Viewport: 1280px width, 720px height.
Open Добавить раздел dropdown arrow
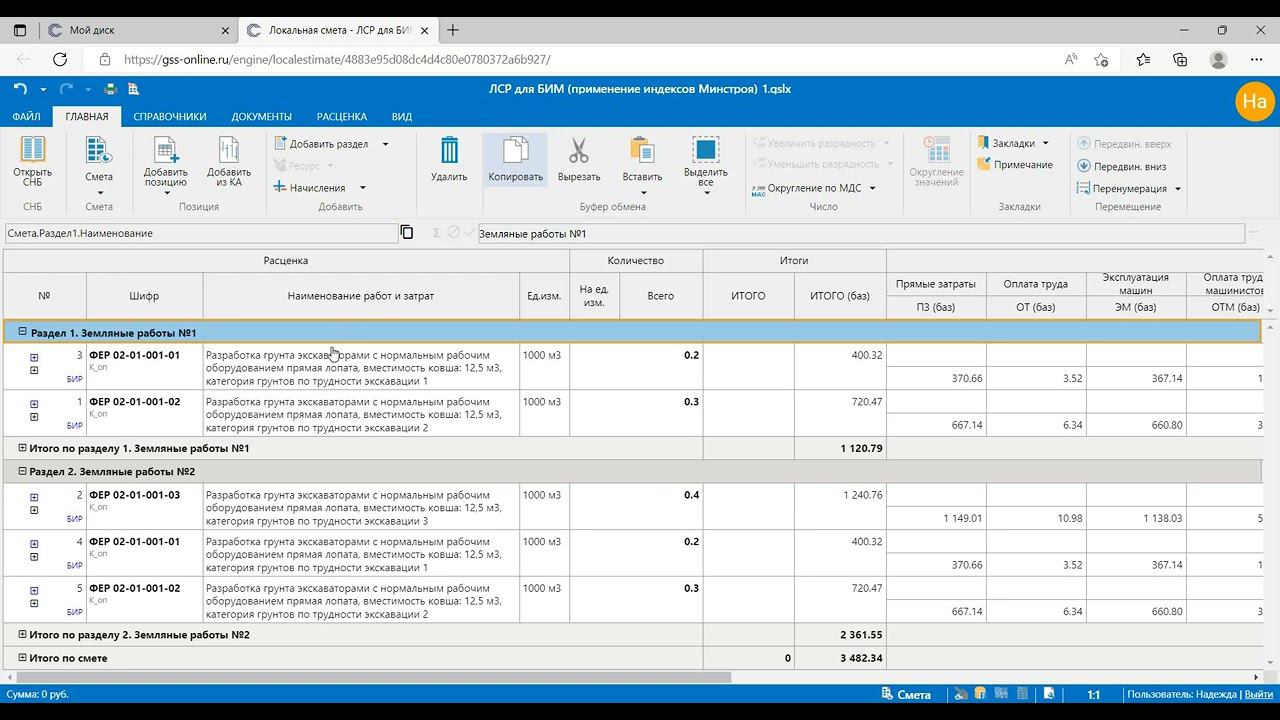pyautogui.click(x=385, y=144)
